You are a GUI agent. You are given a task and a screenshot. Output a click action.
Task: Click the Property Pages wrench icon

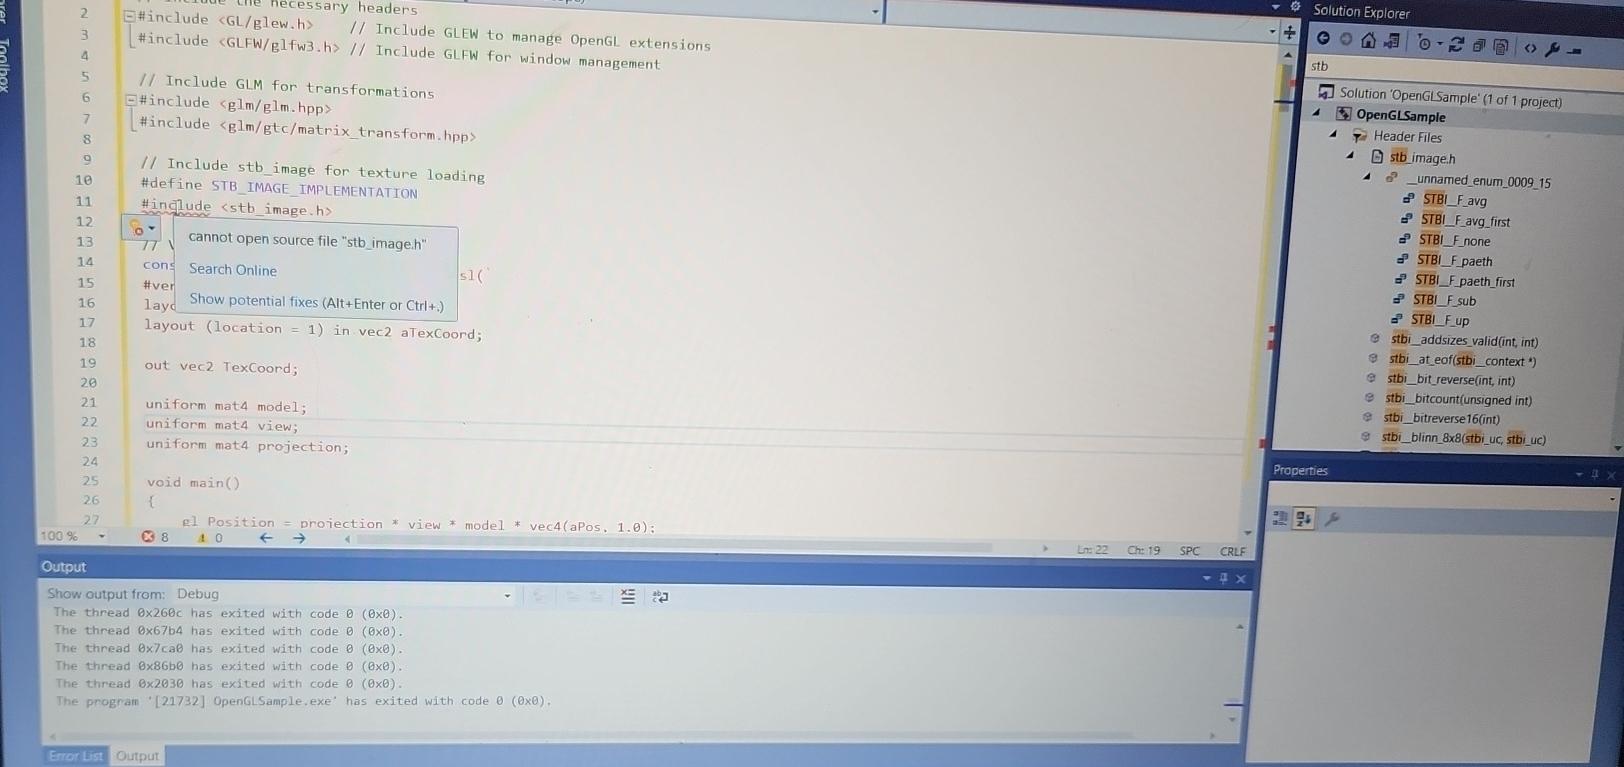click(x=1332, y=519)
